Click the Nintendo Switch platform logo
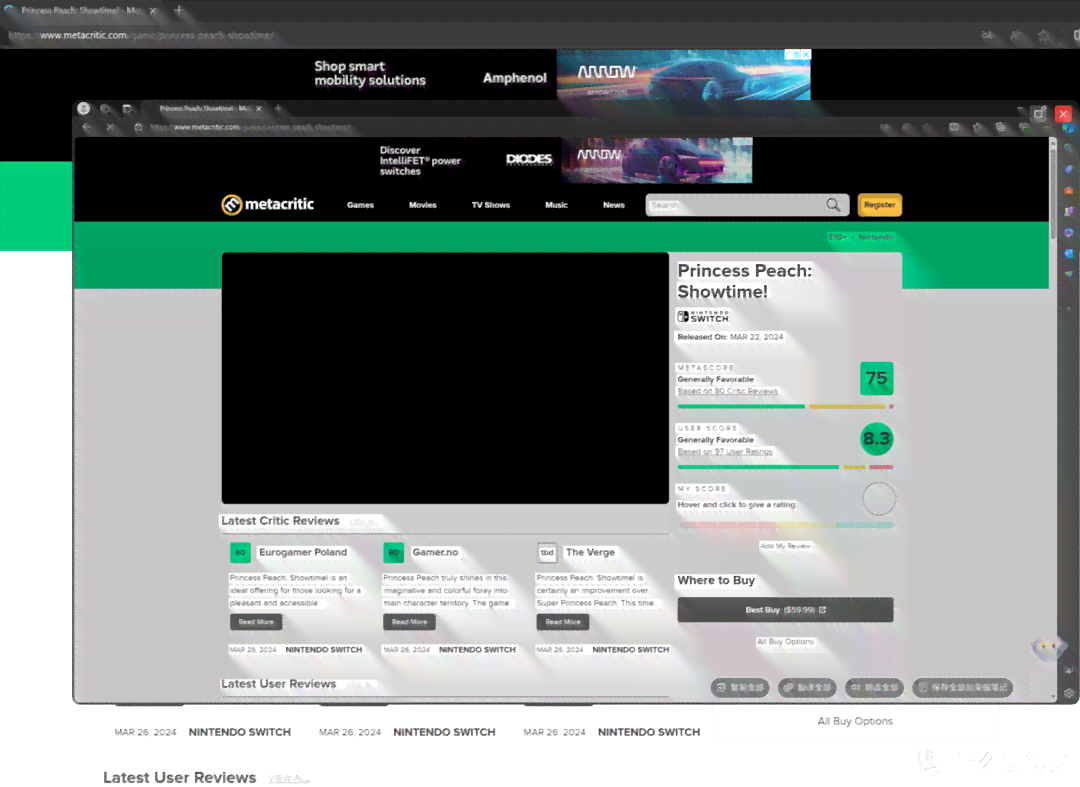 [703, 316]
